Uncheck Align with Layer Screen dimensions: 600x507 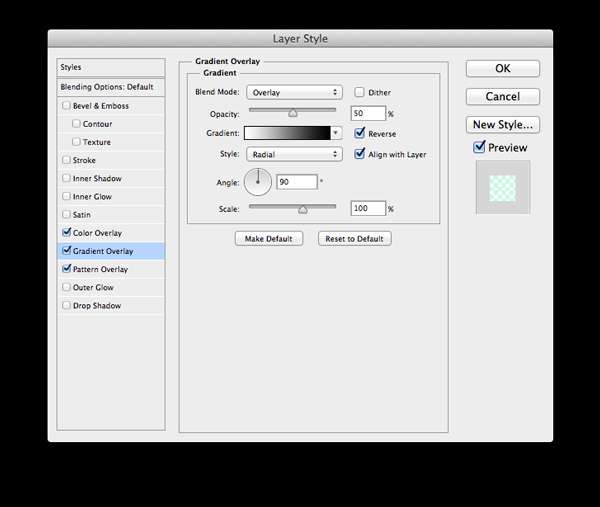click(359, 153)
